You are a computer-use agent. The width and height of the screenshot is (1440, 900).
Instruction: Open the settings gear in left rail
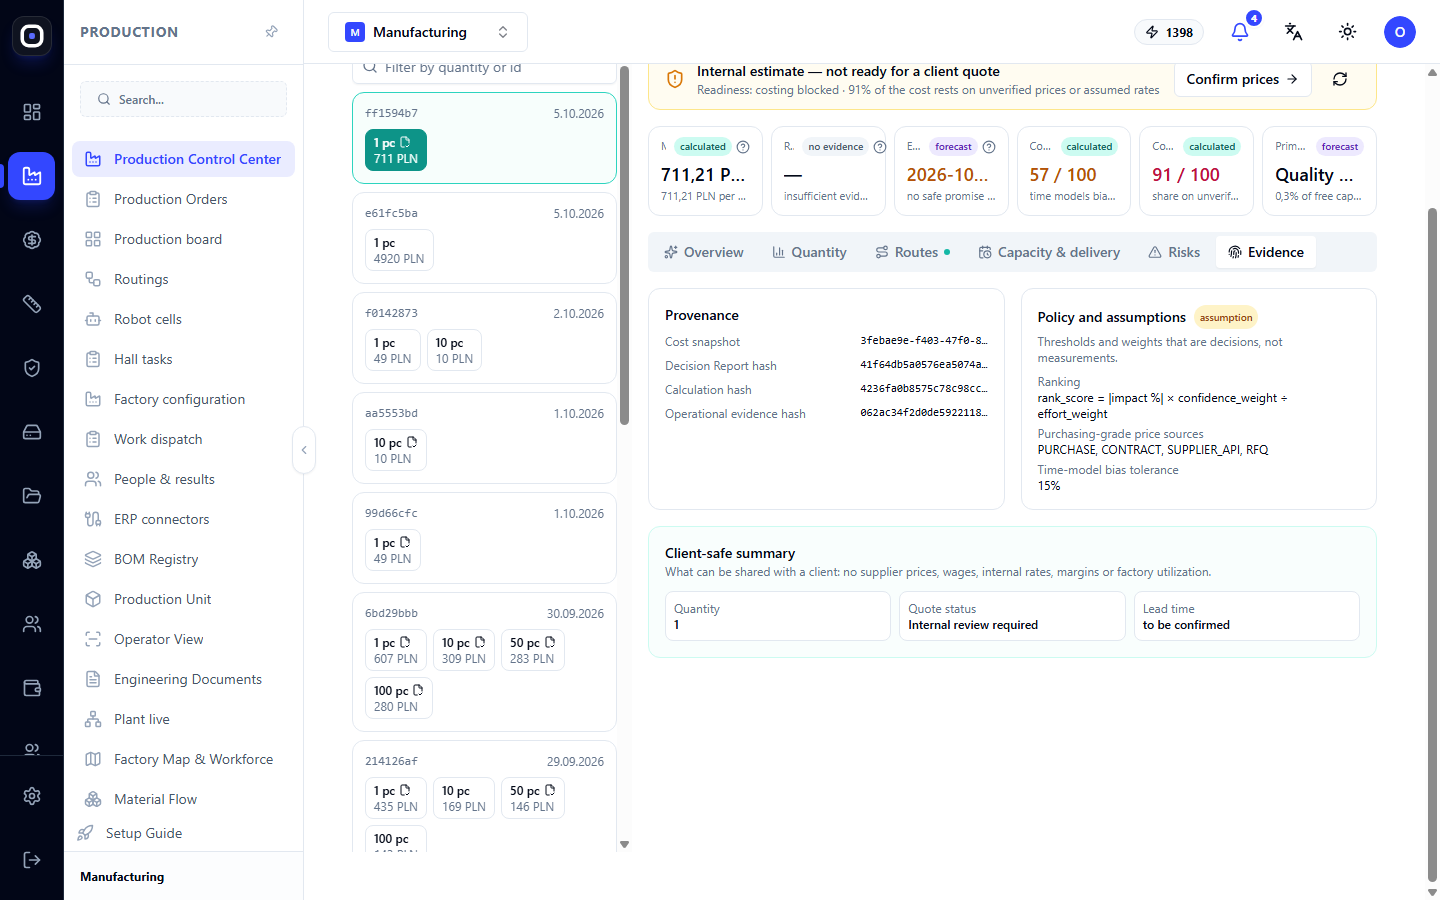[32, 796]
